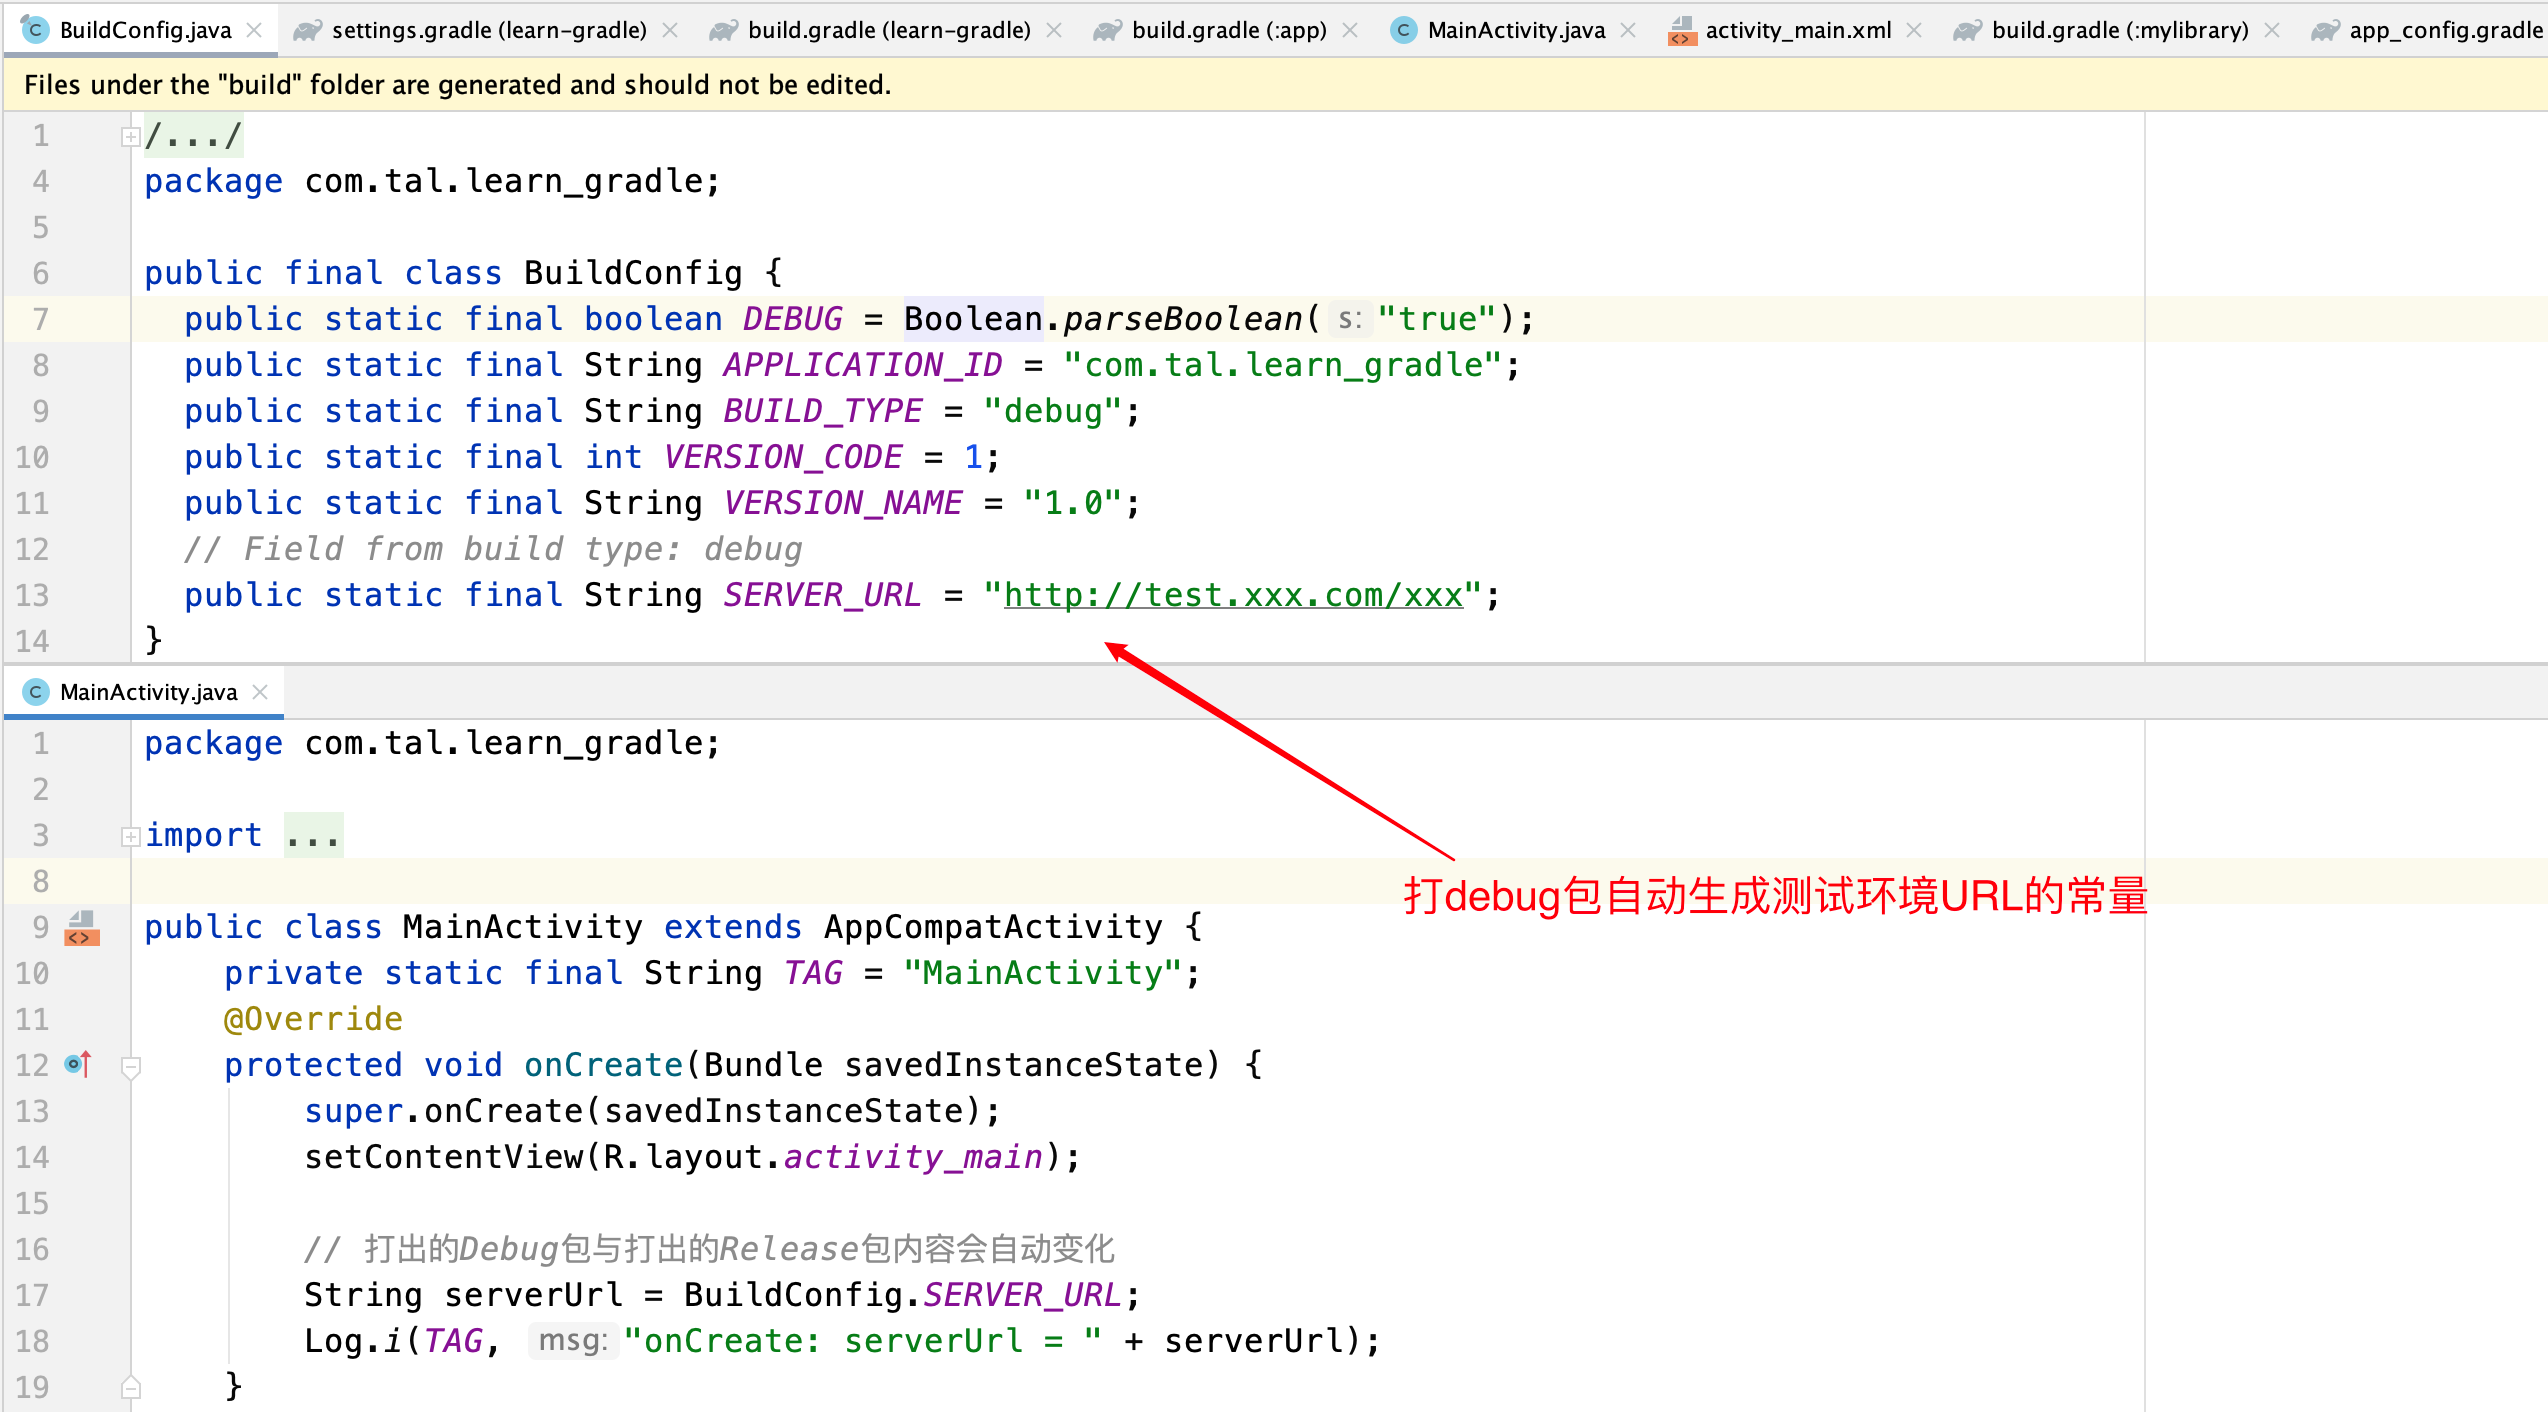Click the SERVER_URL reference in MainActivity
Image resolution: width=2548 pixels, height=1412 pixels.
tap(1022, 1296)
